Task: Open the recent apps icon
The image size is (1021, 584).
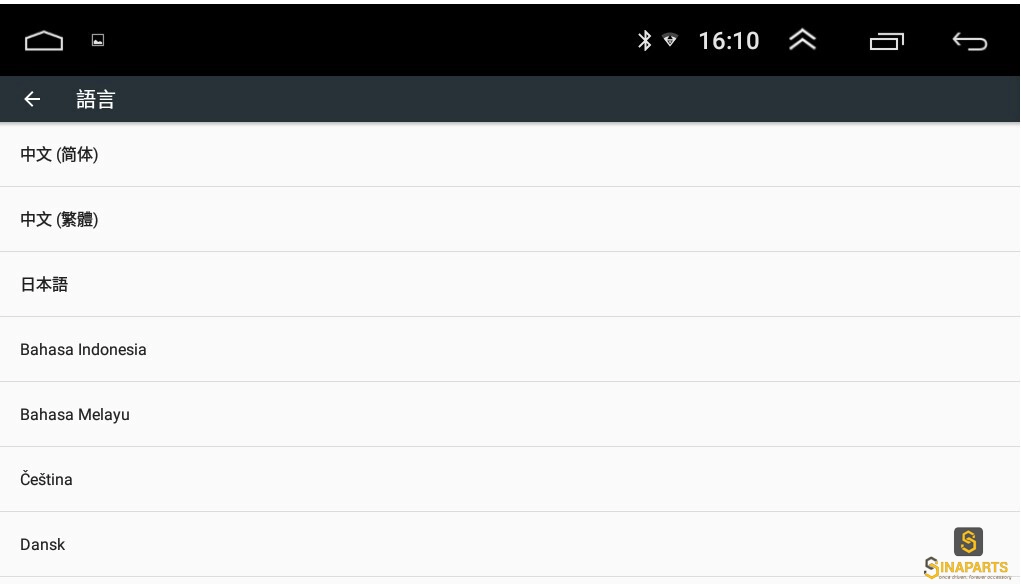Action: coord(886,41)
